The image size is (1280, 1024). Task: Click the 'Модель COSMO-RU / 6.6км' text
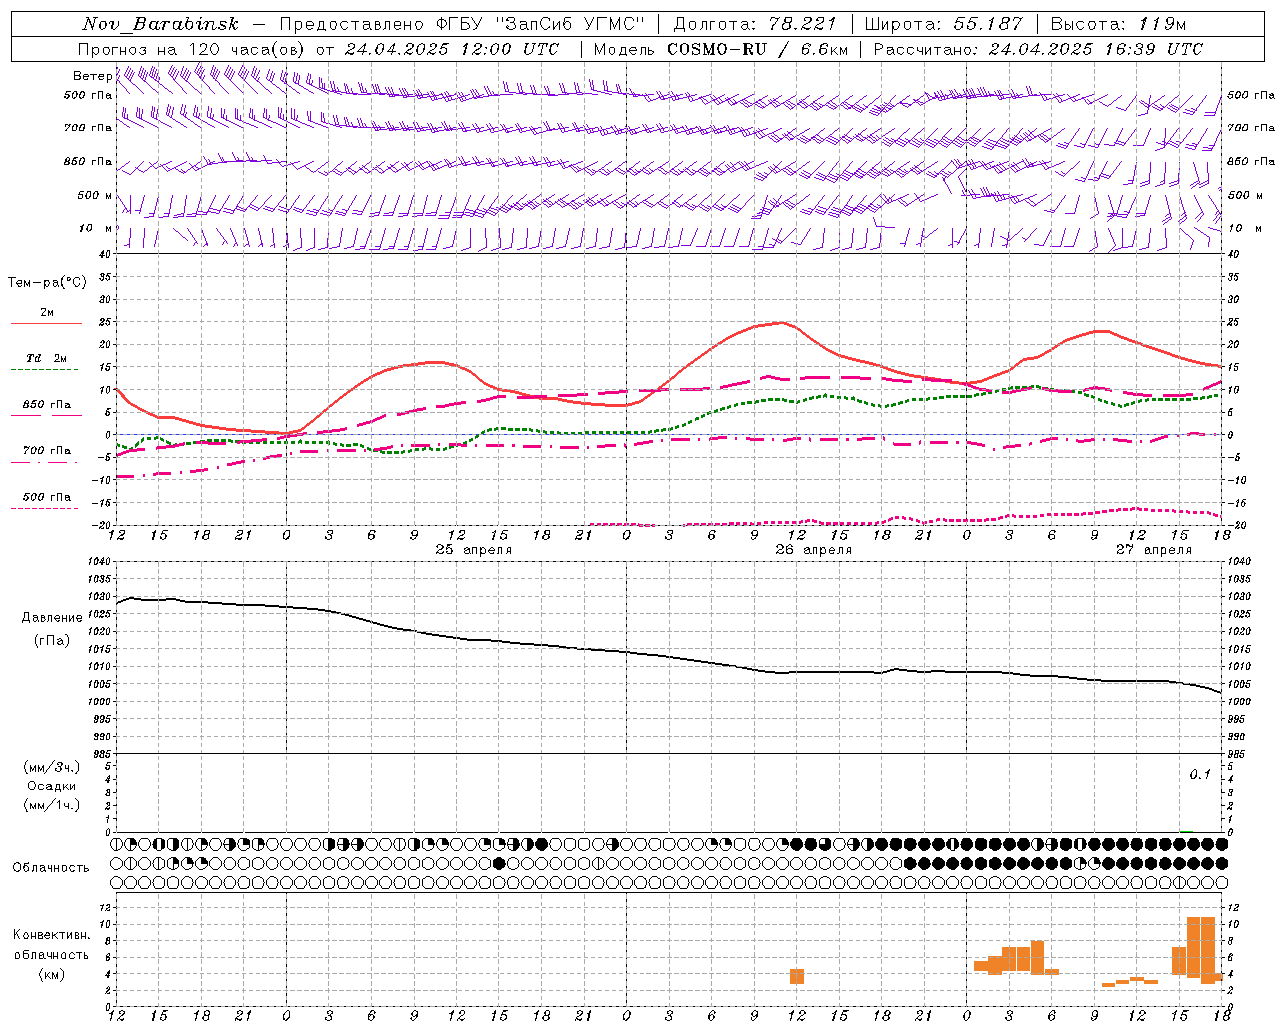pos(721,49)
